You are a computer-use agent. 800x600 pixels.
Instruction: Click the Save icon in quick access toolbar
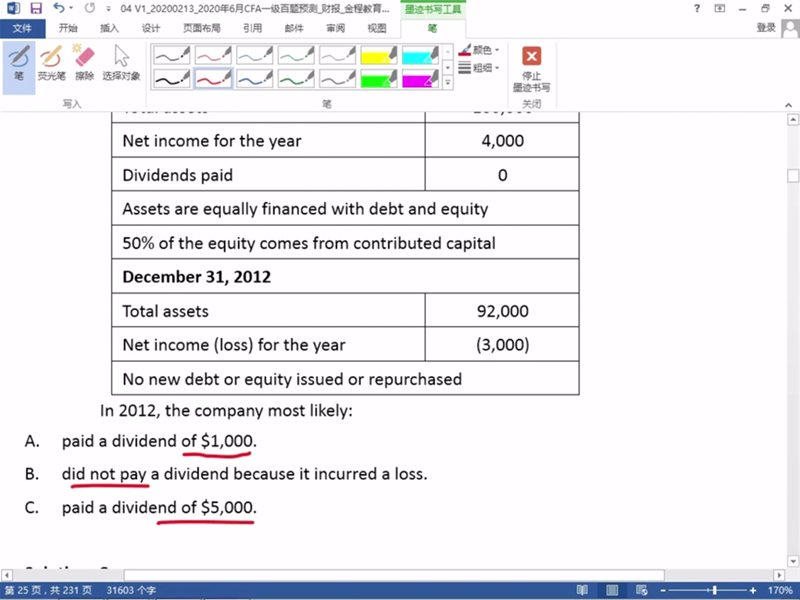35,8
